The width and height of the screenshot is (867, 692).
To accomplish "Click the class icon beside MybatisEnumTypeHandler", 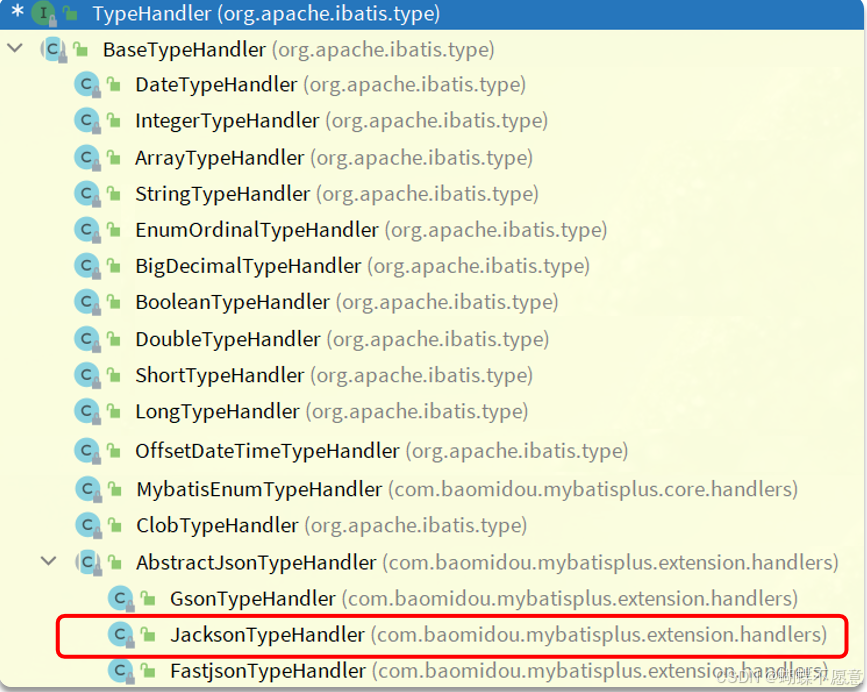I will (x=86, y=489).
